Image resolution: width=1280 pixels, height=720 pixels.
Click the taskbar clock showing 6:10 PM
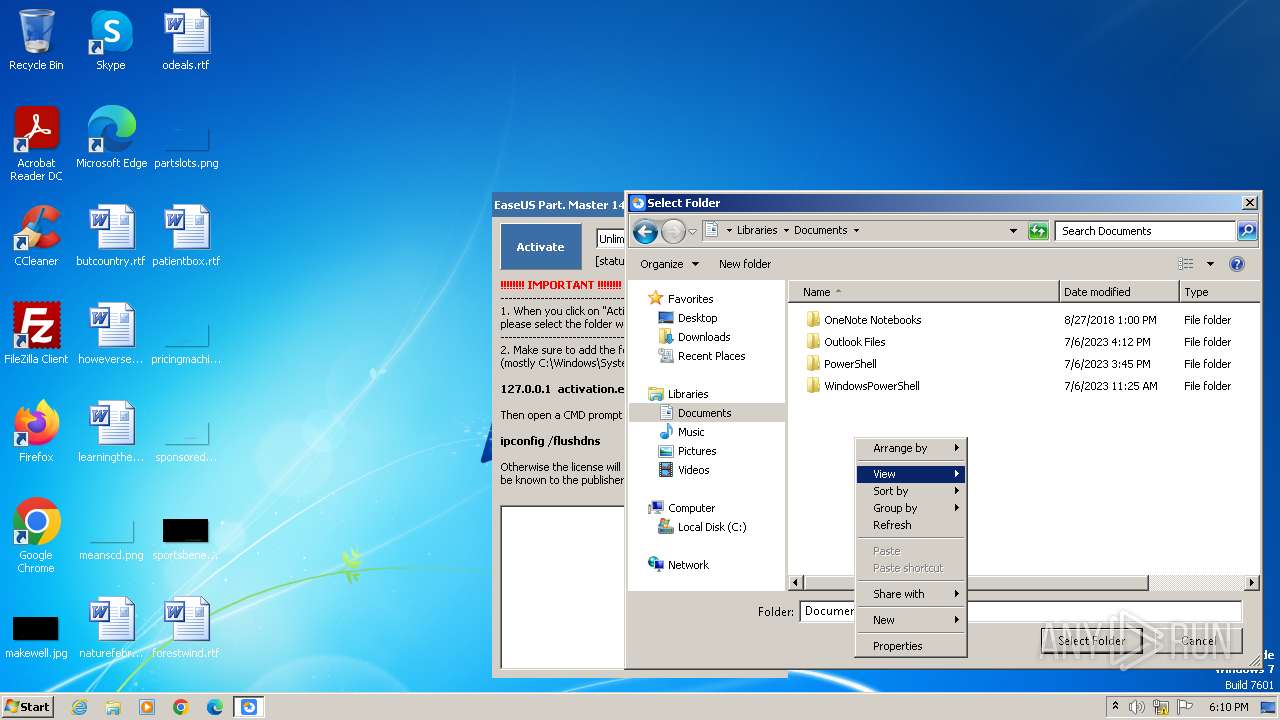pos(1229,707)
